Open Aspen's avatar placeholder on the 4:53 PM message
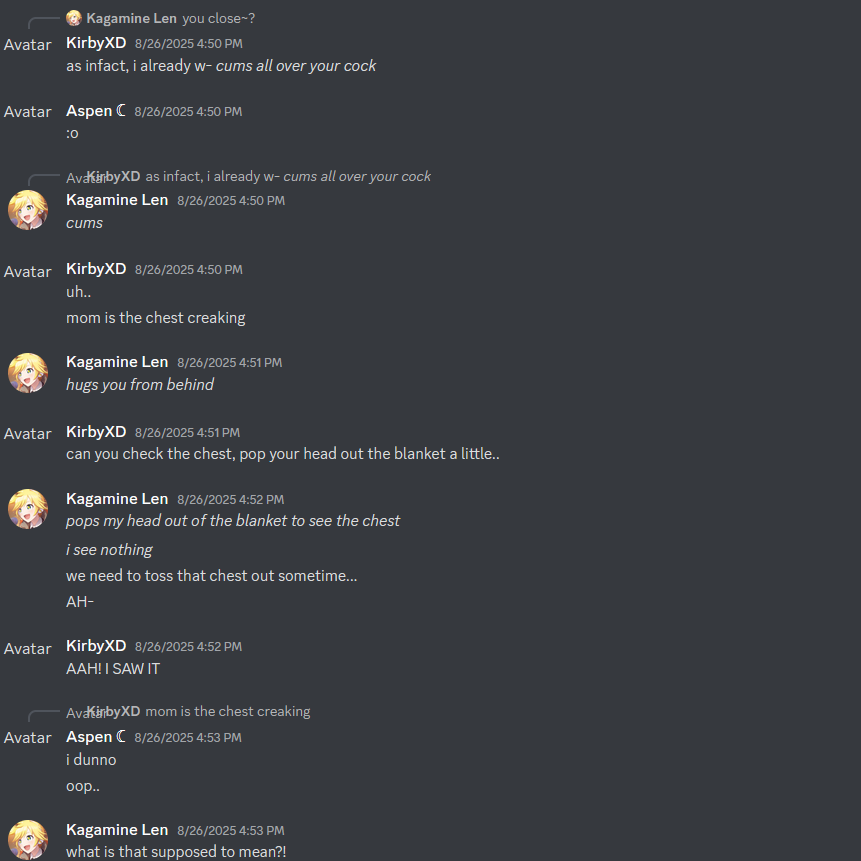 (27, 737)
